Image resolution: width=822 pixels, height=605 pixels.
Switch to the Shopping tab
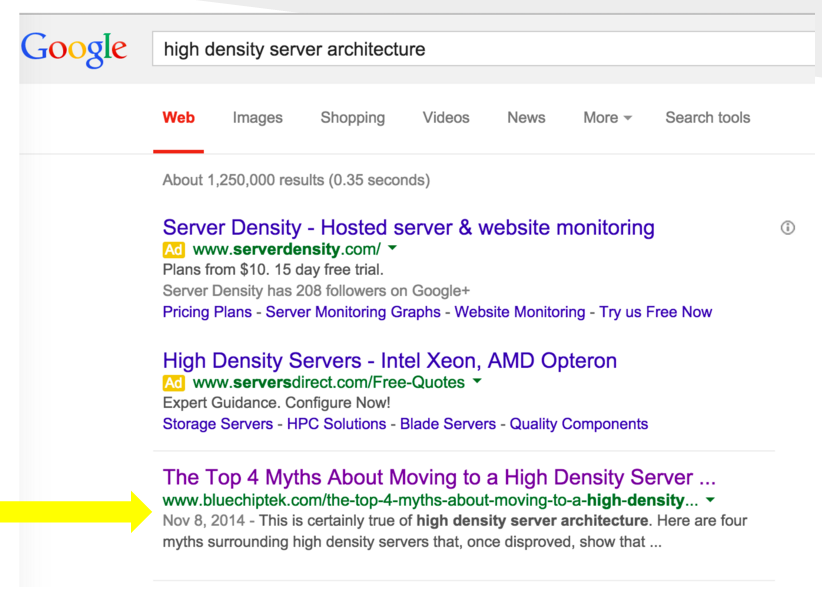click(353, 117)
